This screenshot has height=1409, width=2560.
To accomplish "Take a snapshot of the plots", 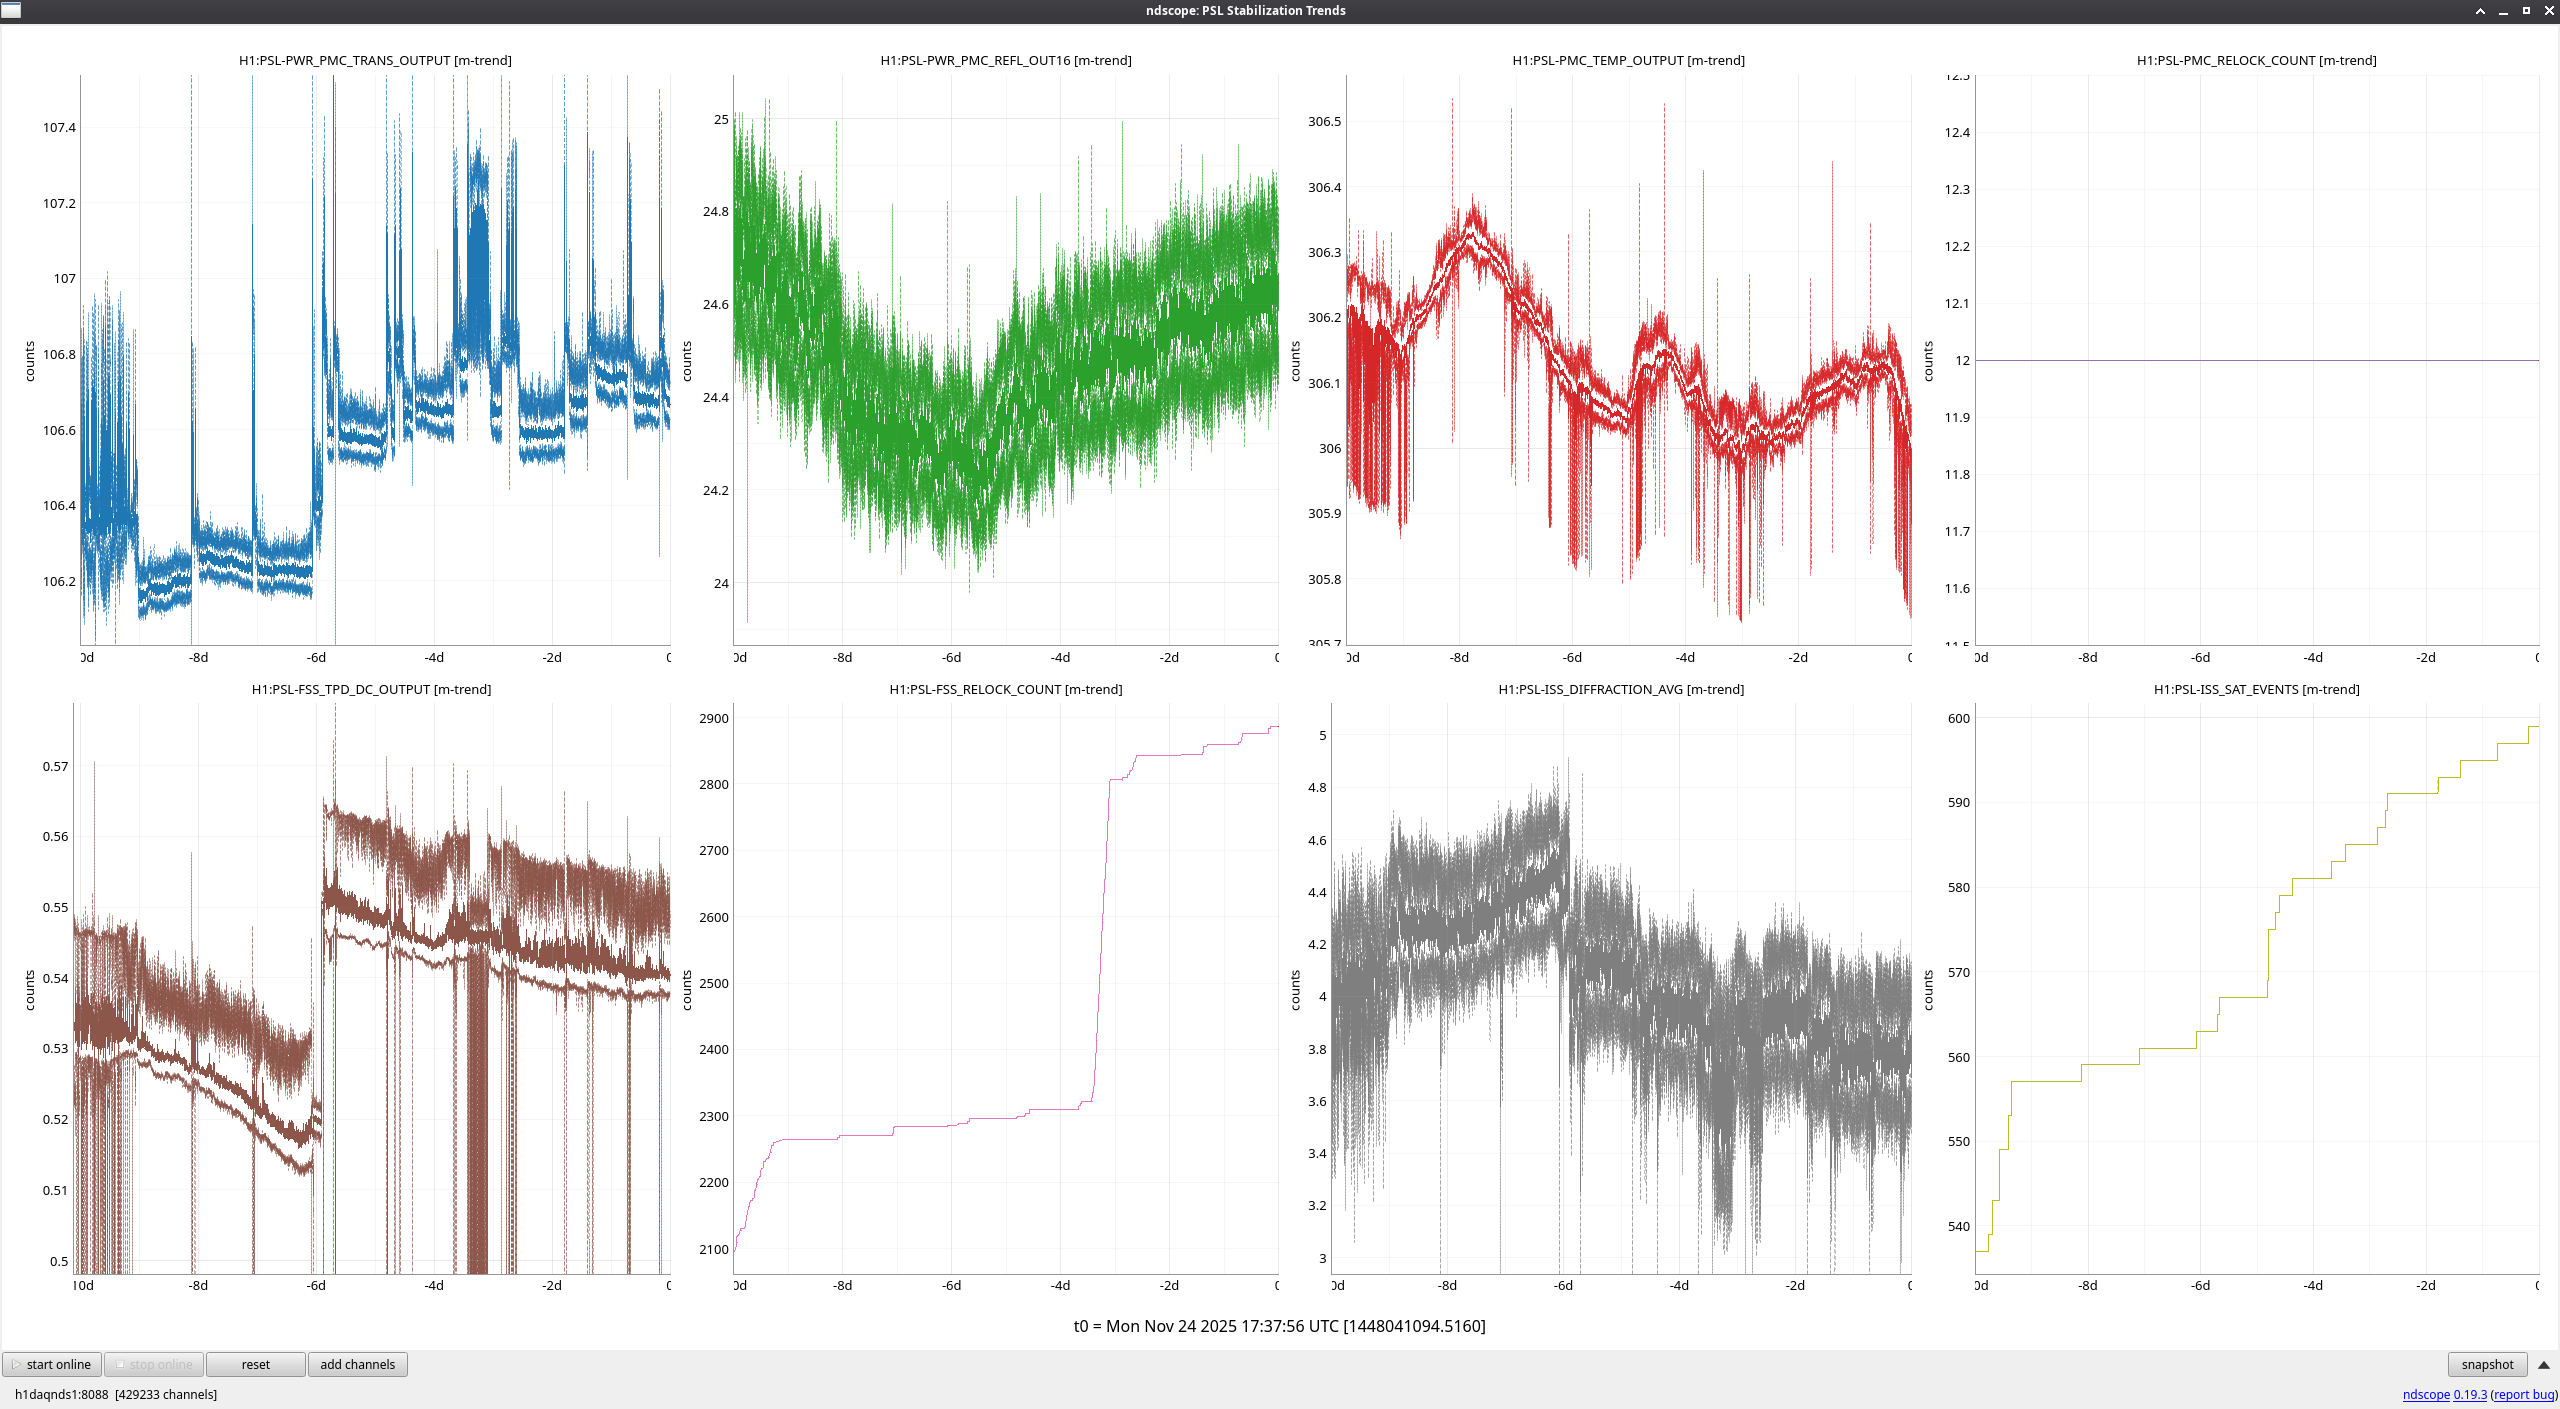I will [2486, 1364].
